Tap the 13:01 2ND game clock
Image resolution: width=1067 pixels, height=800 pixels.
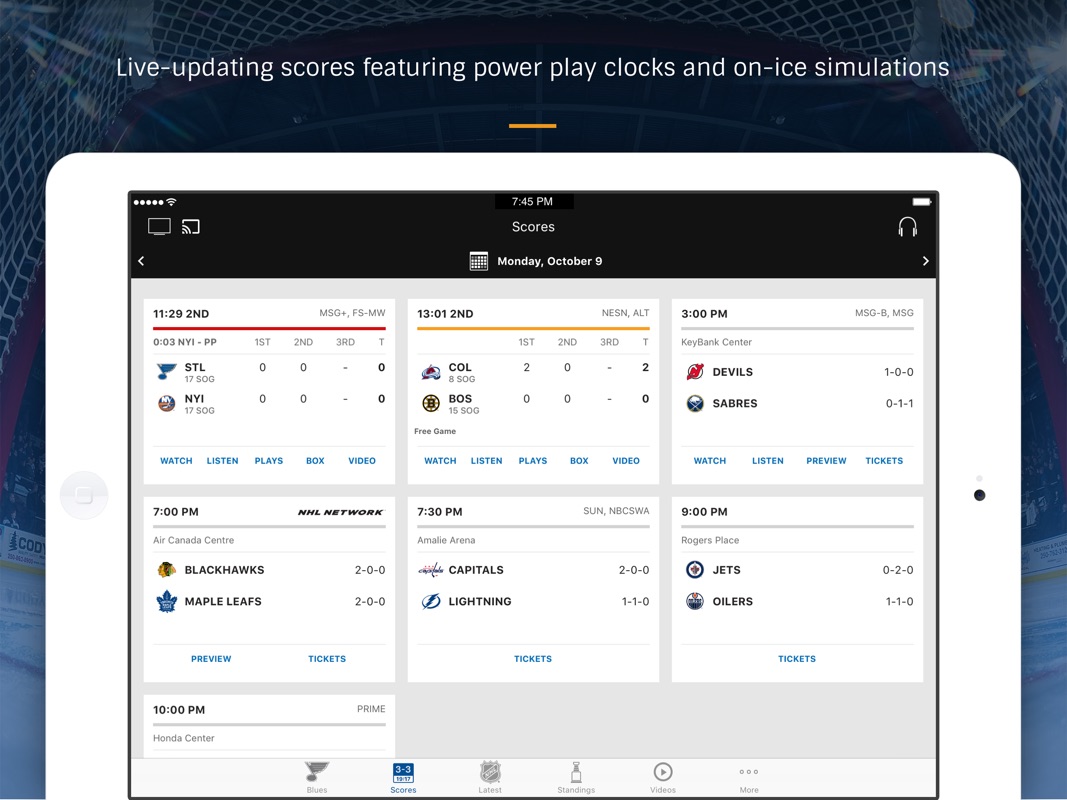(445, 314)
